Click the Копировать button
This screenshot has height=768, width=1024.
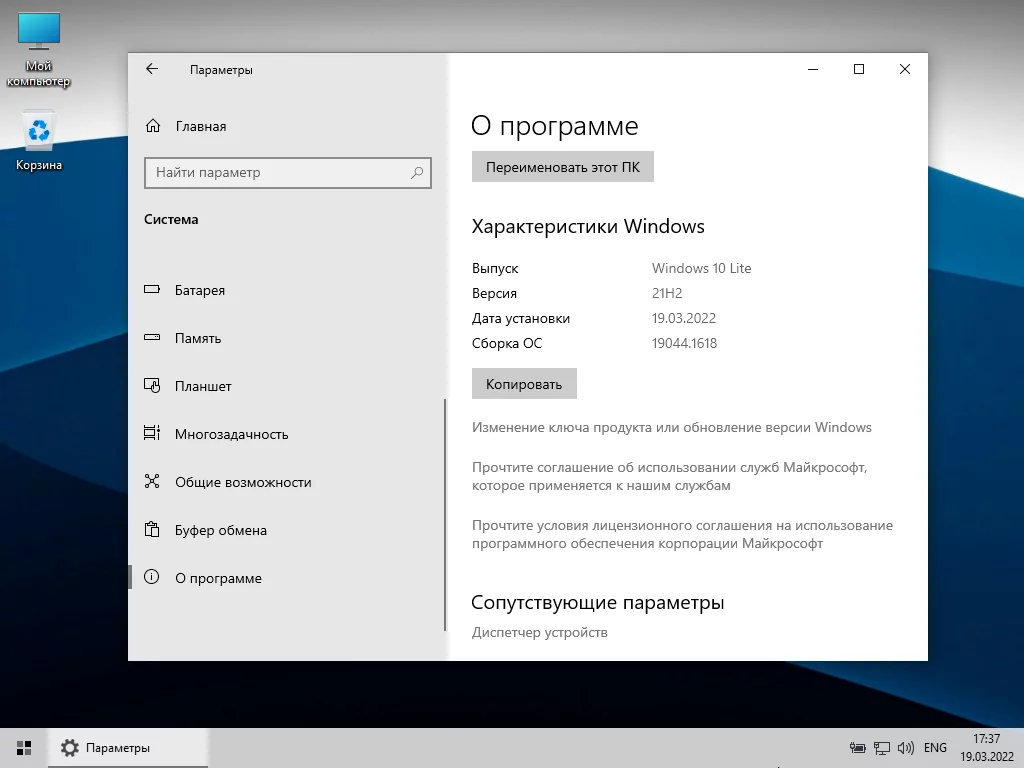(x=524, y=384)
